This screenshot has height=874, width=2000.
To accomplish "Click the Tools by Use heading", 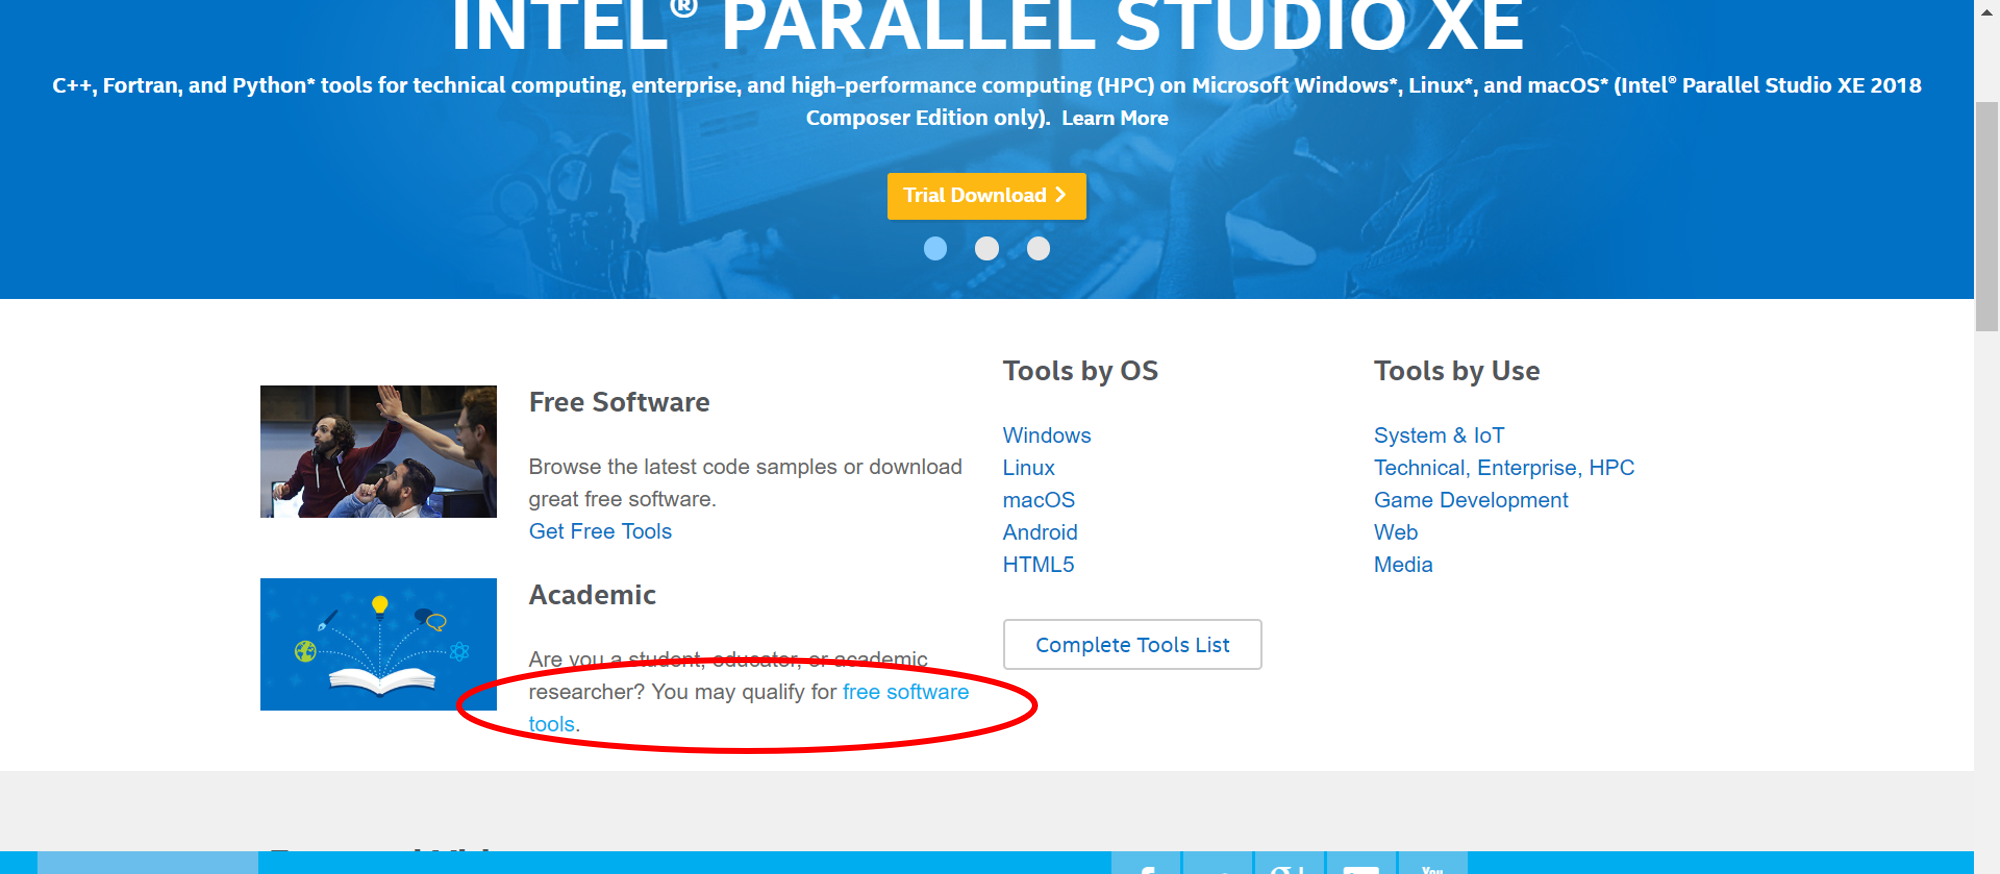I will [x=1456, y=371].
